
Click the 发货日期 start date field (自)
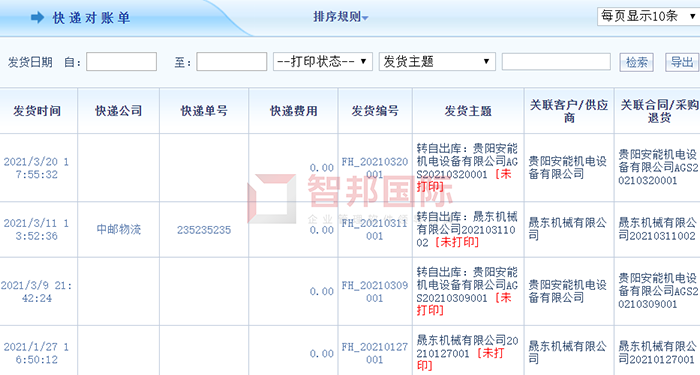click(x=121, y=62)
